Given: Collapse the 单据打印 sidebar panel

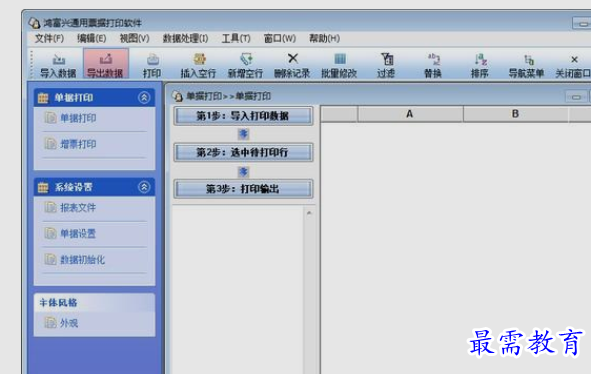Looking at the screenshot, I should [144, 98].
